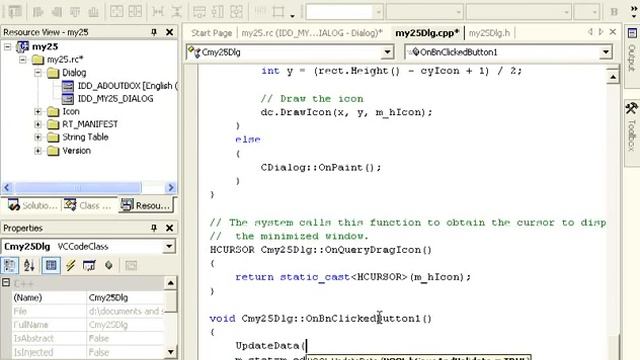Click the pin icon of Resource View panel

click(x=154, y=32)
